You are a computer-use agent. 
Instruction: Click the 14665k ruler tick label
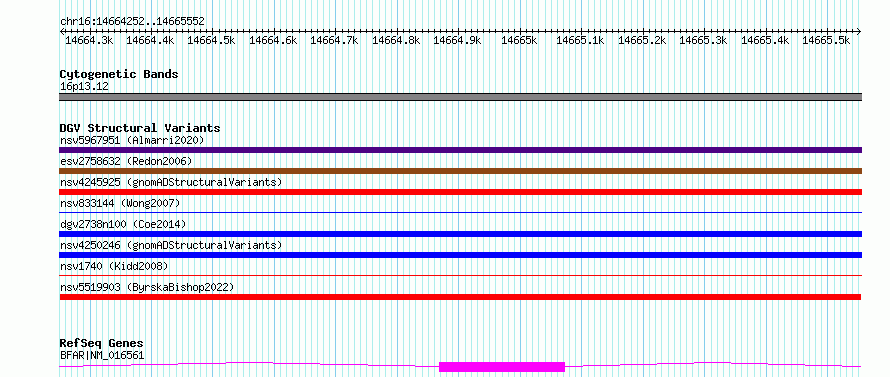[x=519, y=40]
